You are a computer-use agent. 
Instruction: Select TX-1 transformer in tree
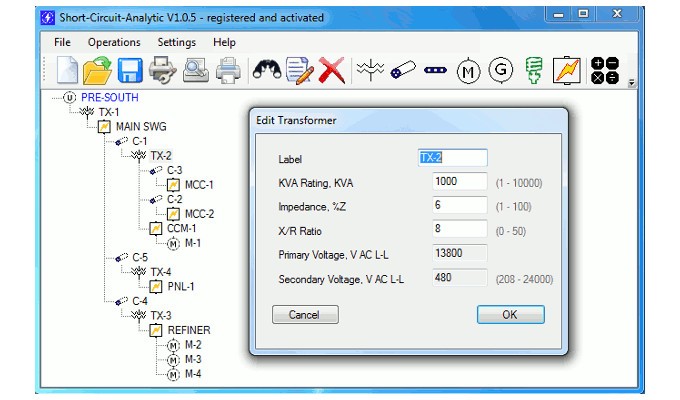(x=109, y=112)
